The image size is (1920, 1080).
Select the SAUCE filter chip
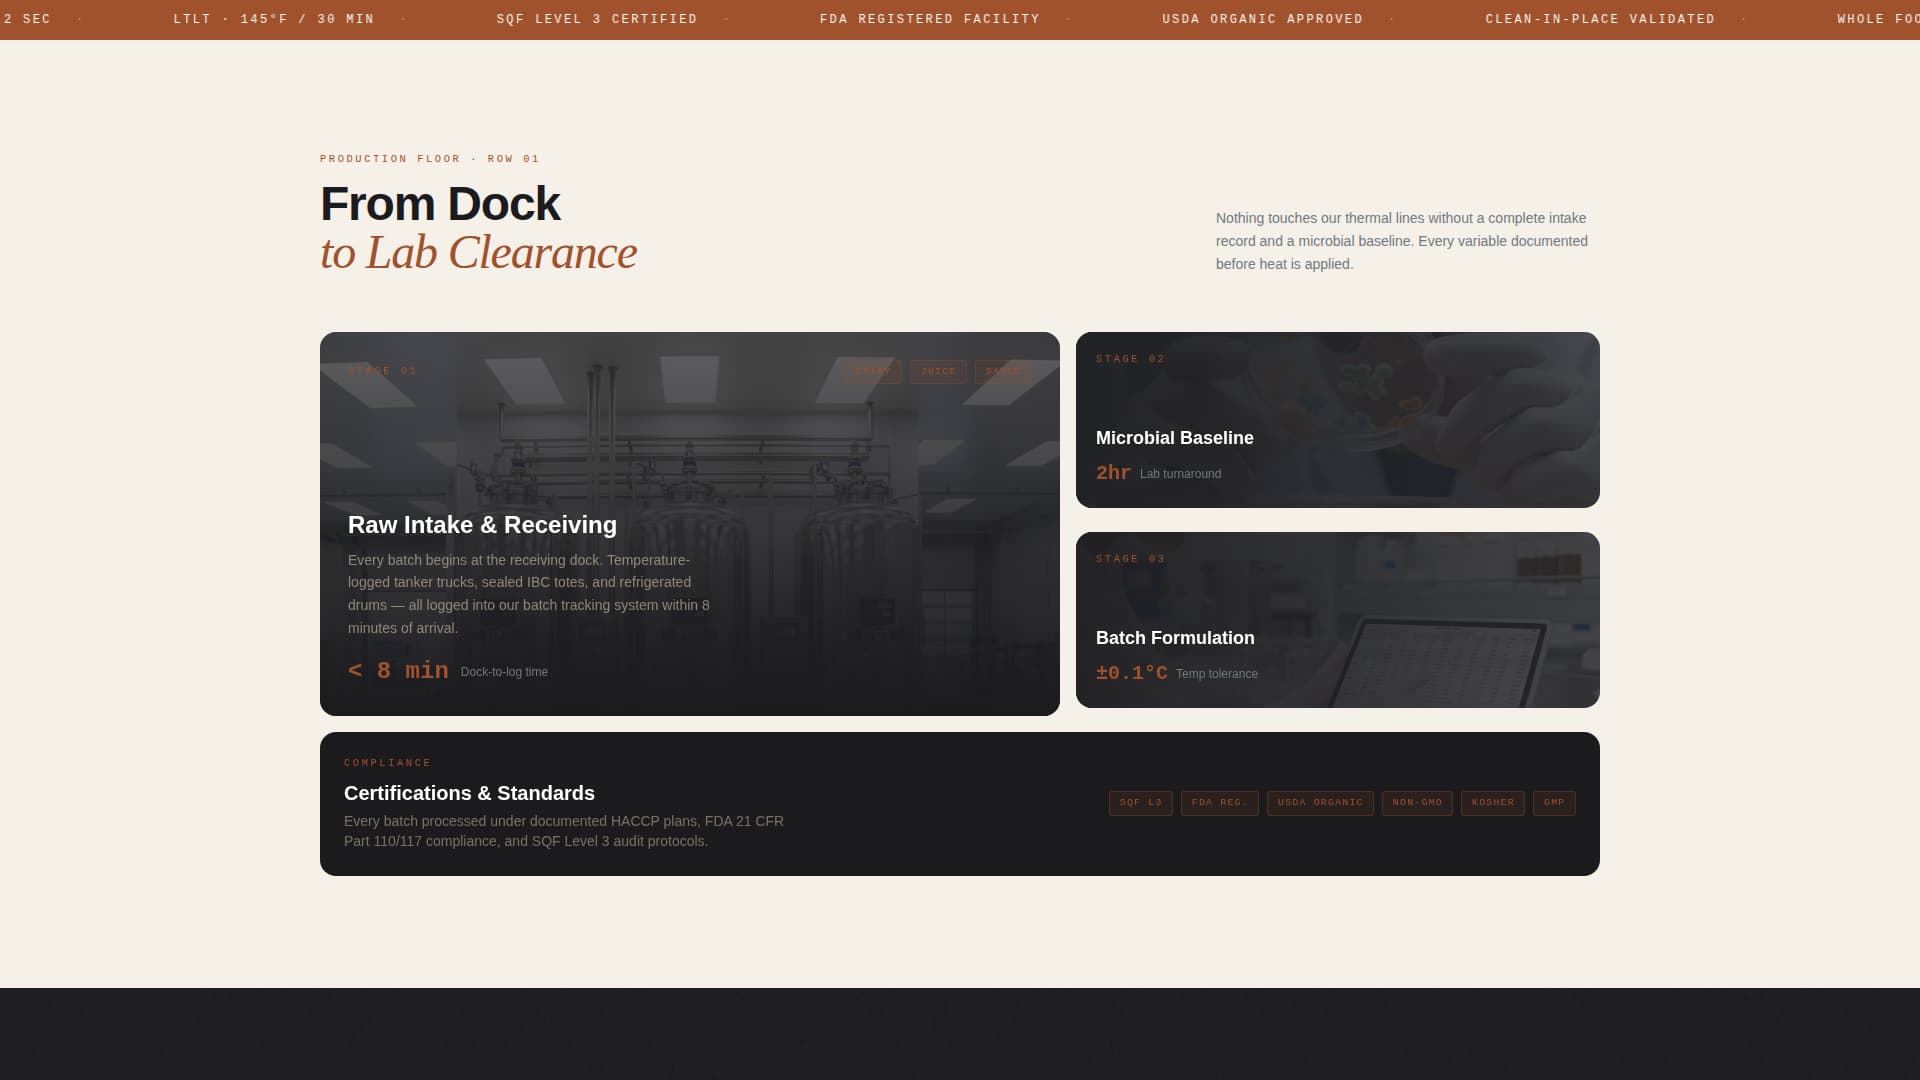[1001, 371]
